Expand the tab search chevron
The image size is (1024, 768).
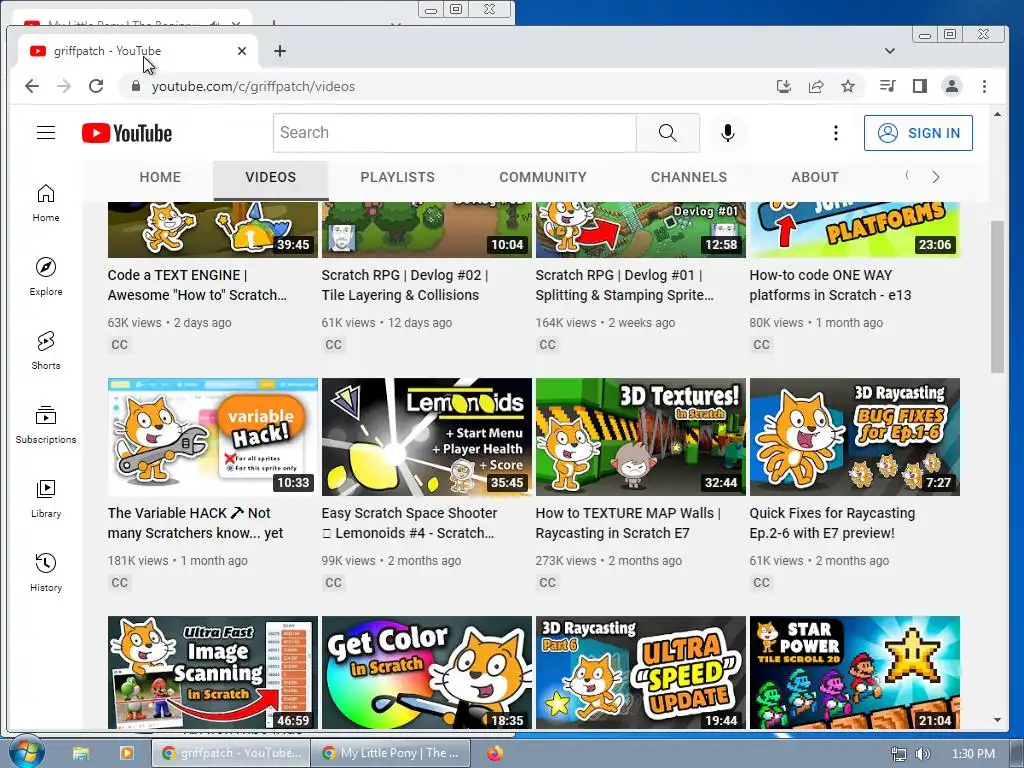pyautogui.click(x=889, y=51)
